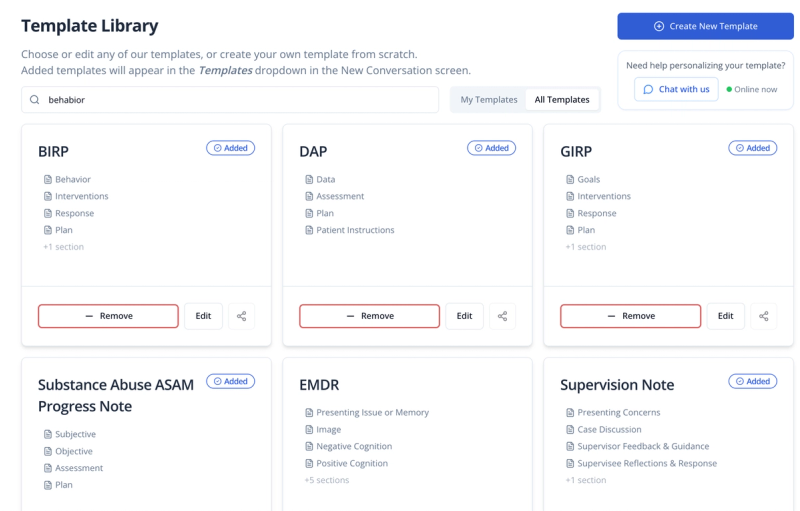Click the magnifier icon in search bar
Screen dimensions: 800x511
(34, 99)
